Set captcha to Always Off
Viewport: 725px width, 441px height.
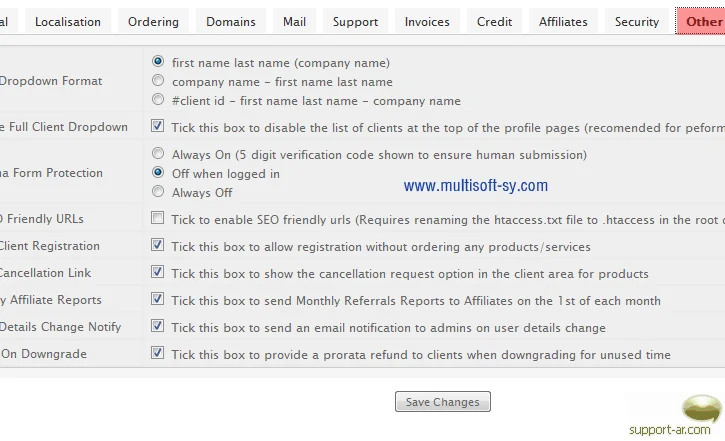(158, 192)
